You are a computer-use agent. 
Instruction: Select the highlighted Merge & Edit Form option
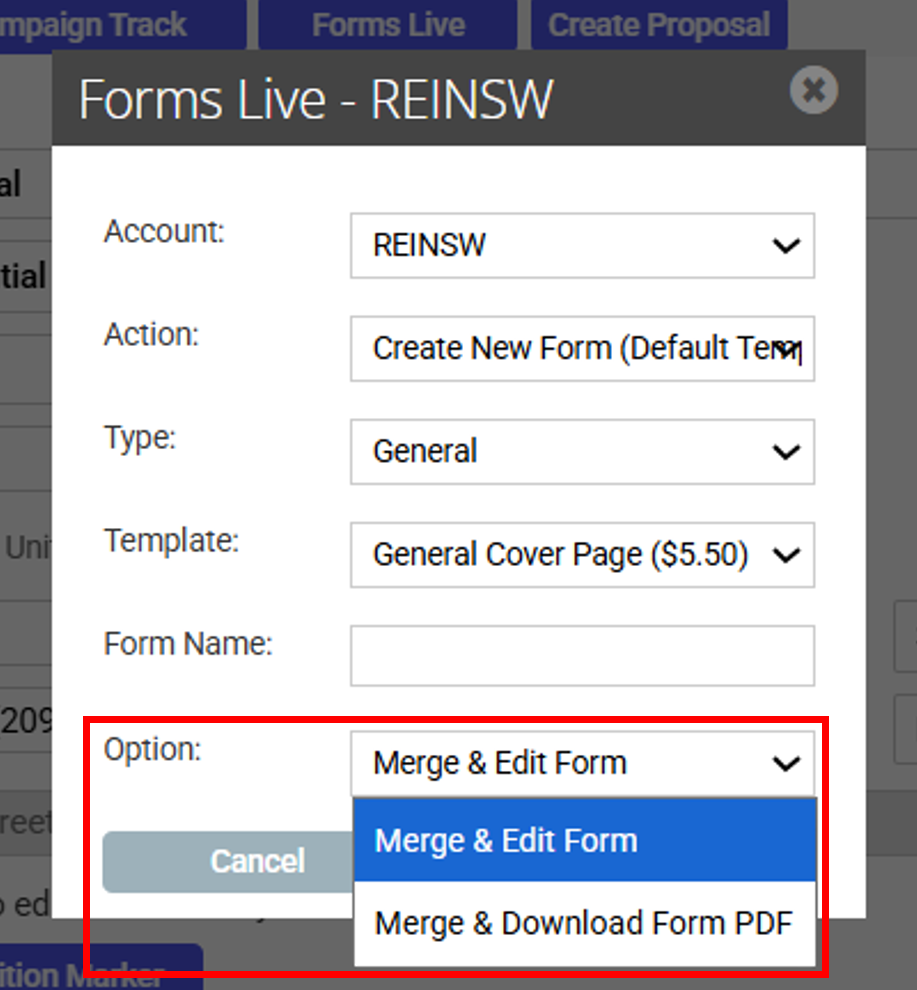pyautogui.click(x=585, y=840)
